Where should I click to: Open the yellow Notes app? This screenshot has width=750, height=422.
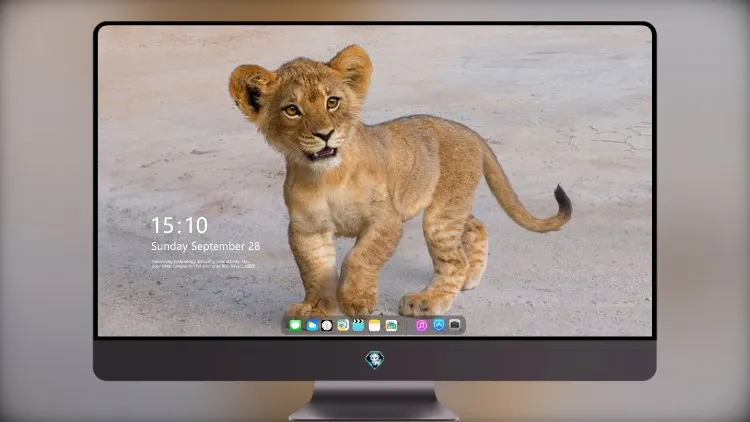[x=375, y=325]
